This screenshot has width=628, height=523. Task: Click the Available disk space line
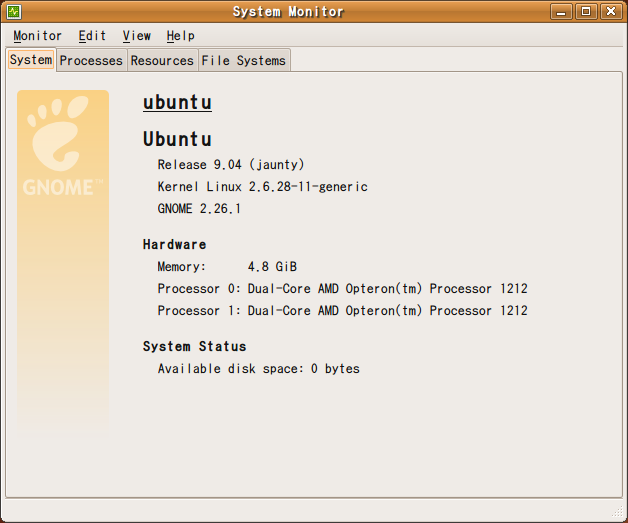(x=258, y=369)
